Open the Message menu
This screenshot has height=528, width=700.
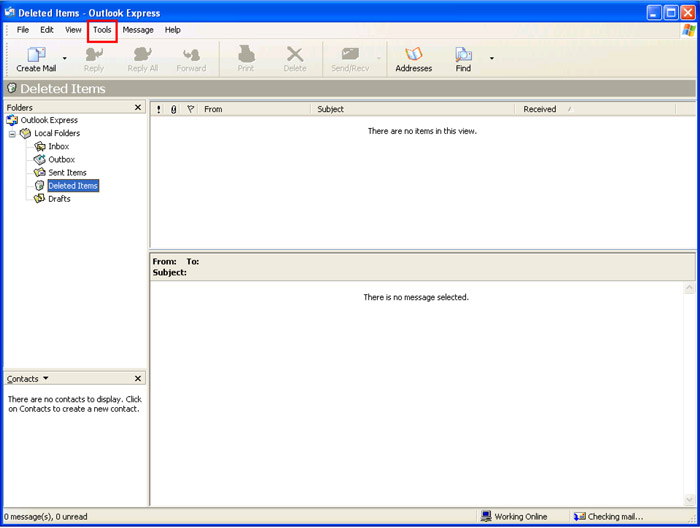[138, 30]
